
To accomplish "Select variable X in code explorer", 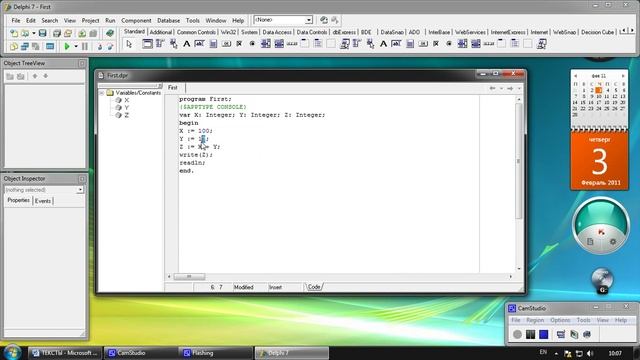I will coord(127,100).
